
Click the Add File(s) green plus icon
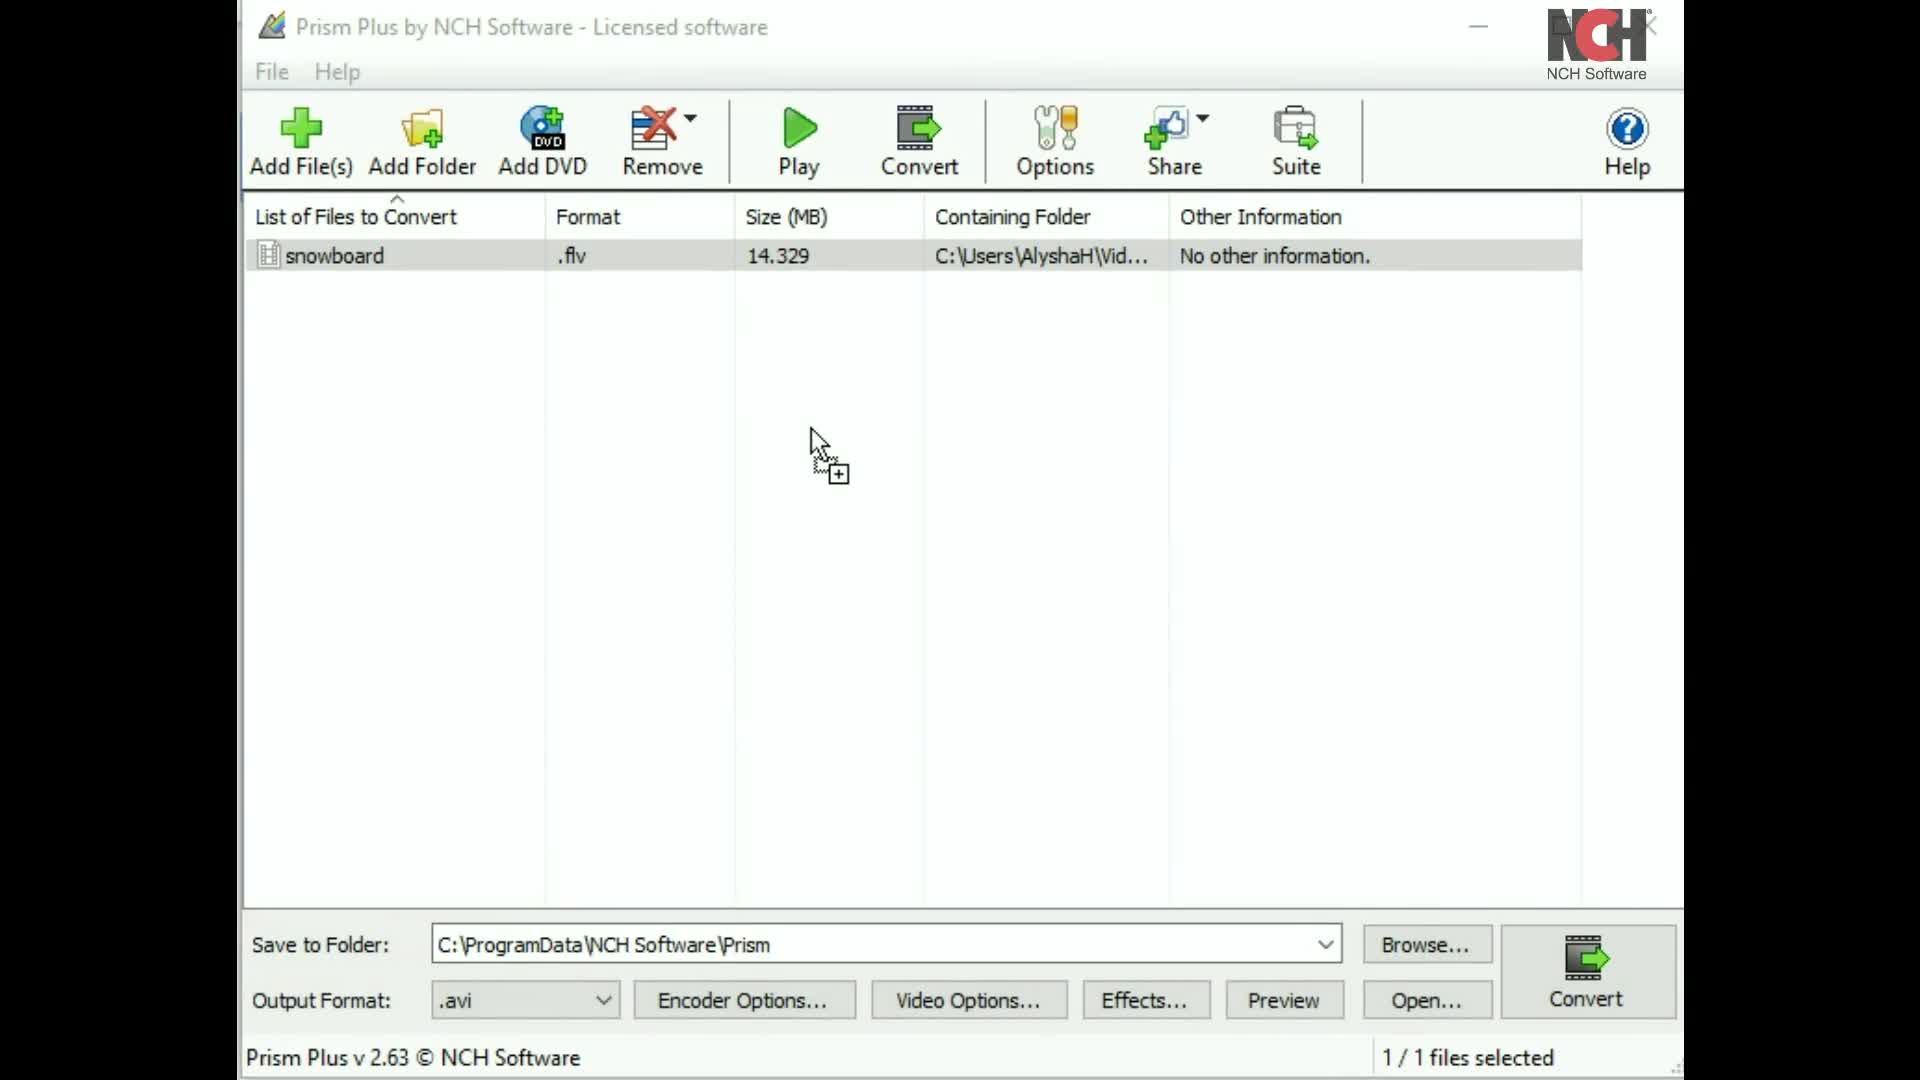[301, 129]
